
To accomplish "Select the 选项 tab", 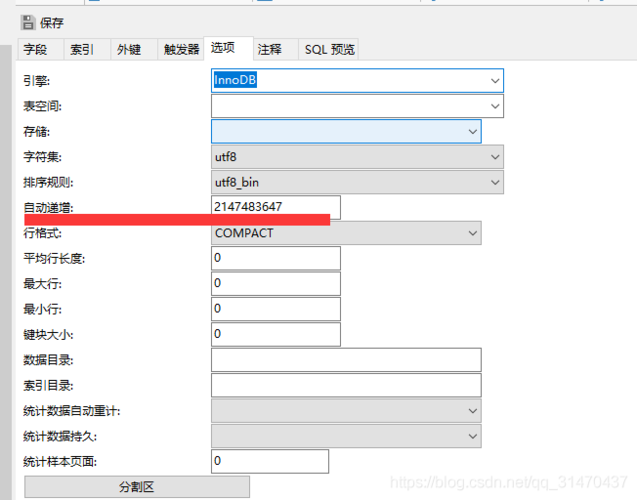I will [228, 48].
